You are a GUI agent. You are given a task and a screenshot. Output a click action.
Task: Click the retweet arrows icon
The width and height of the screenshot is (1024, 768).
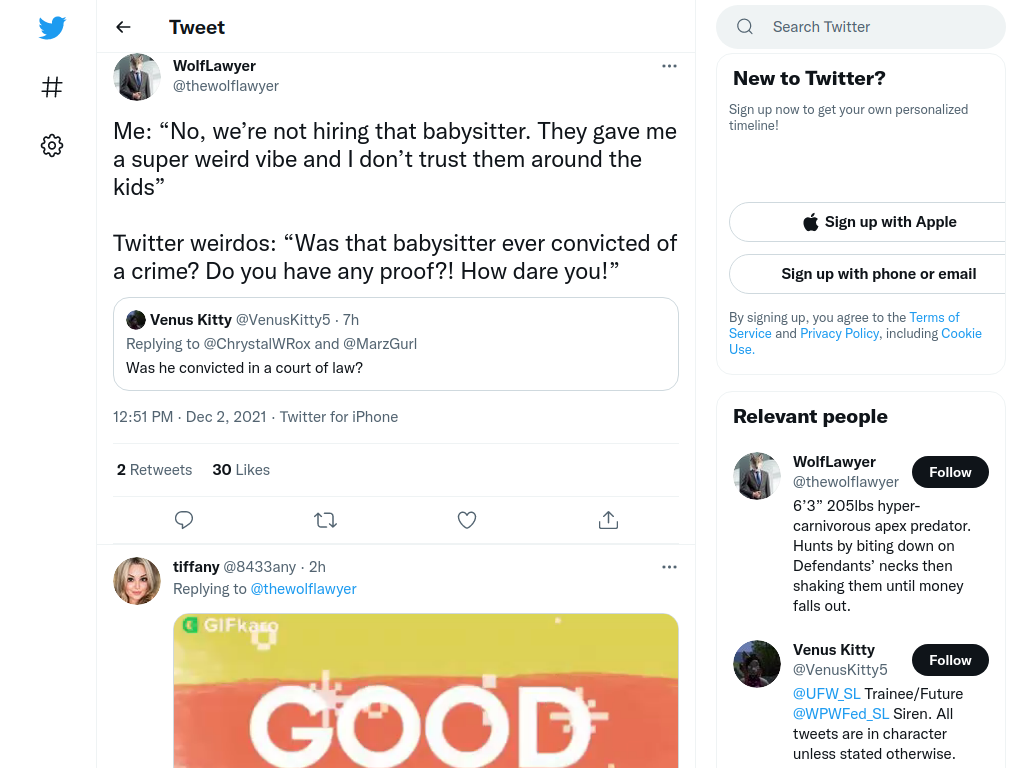(325, 520)
